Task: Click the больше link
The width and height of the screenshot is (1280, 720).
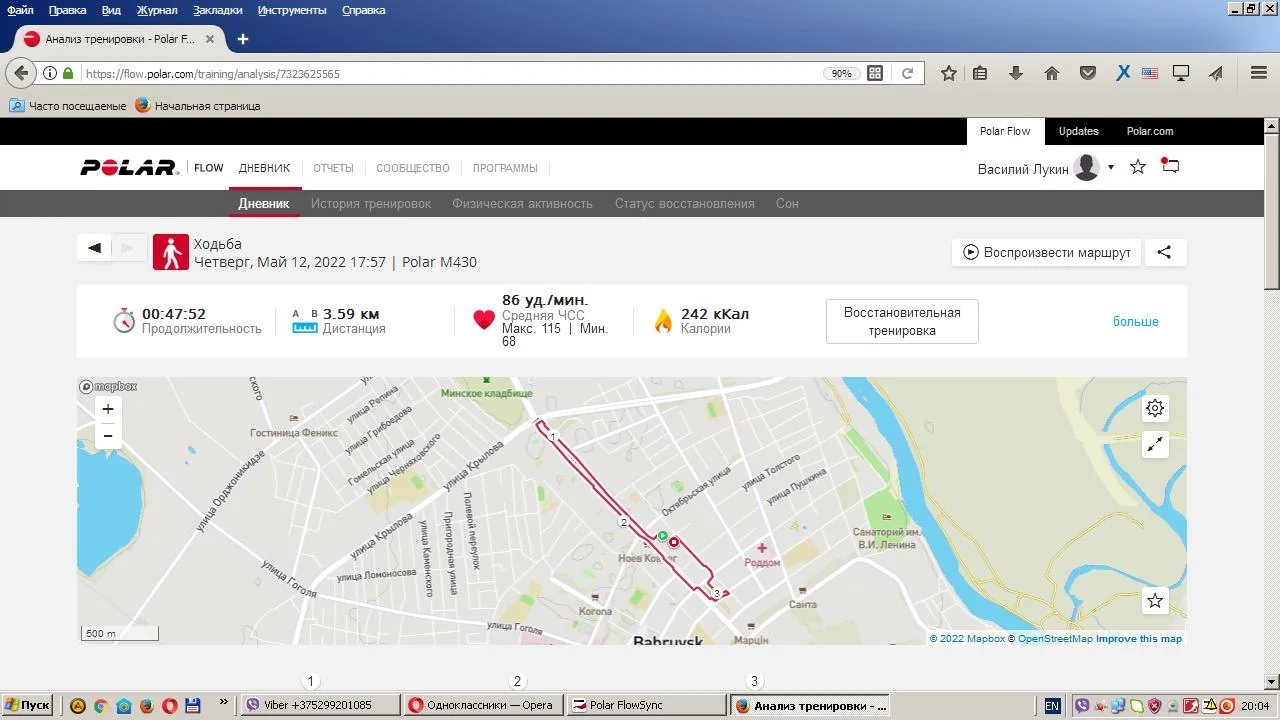Action: [x=1136, y=321]
